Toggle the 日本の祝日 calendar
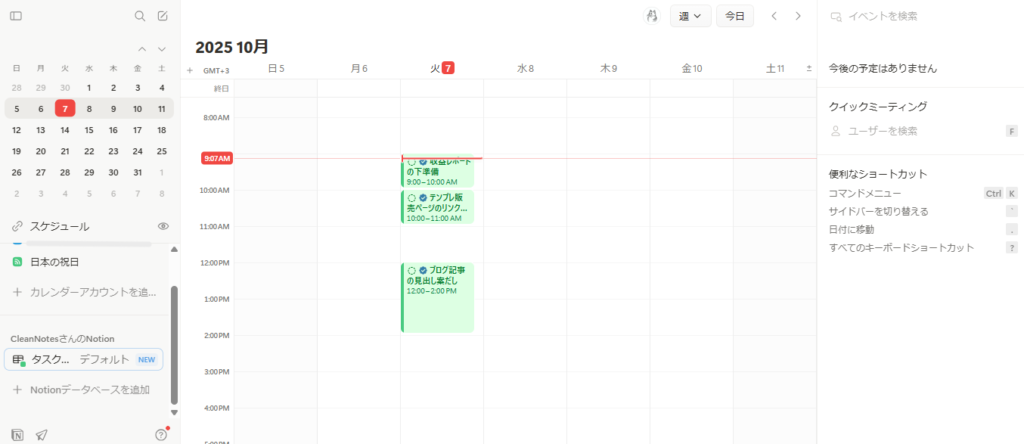Screen dimensions: 1024x444 click(17, 262)
